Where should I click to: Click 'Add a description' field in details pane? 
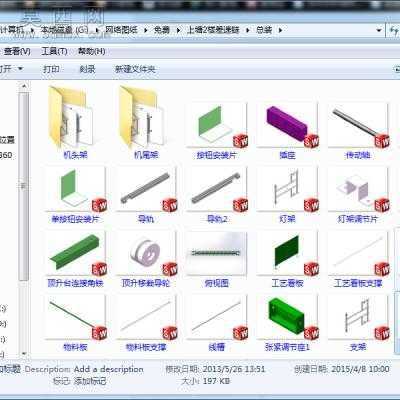109,369
